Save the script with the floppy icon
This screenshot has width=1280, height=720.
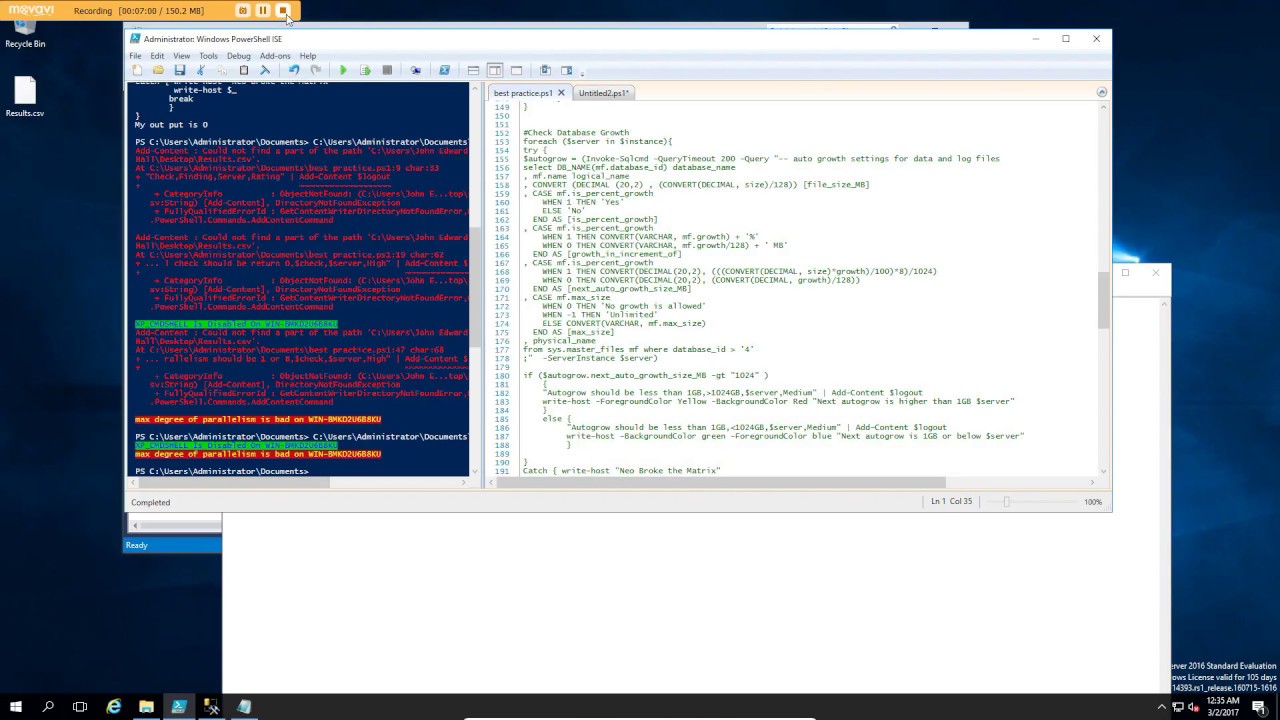tap(180, 70)
